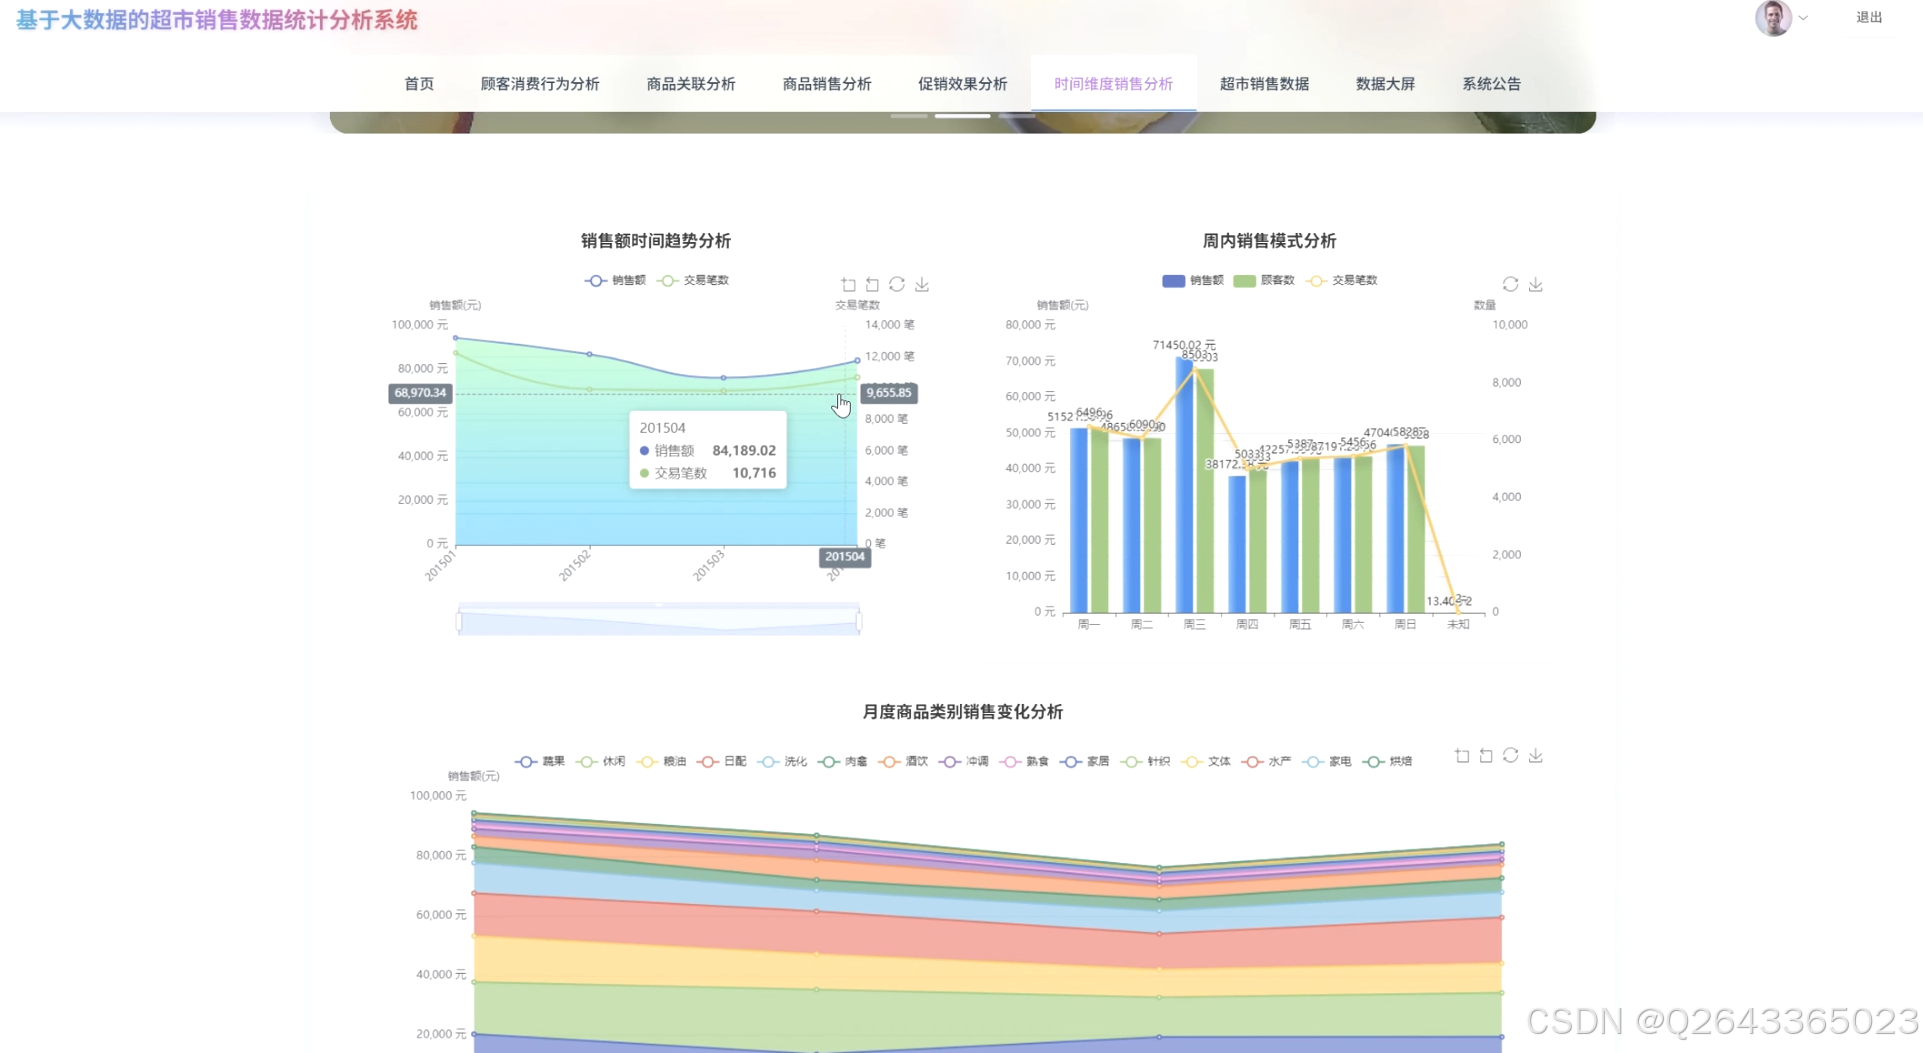Download the monthly category sales chart image

tap(1537, 756)
